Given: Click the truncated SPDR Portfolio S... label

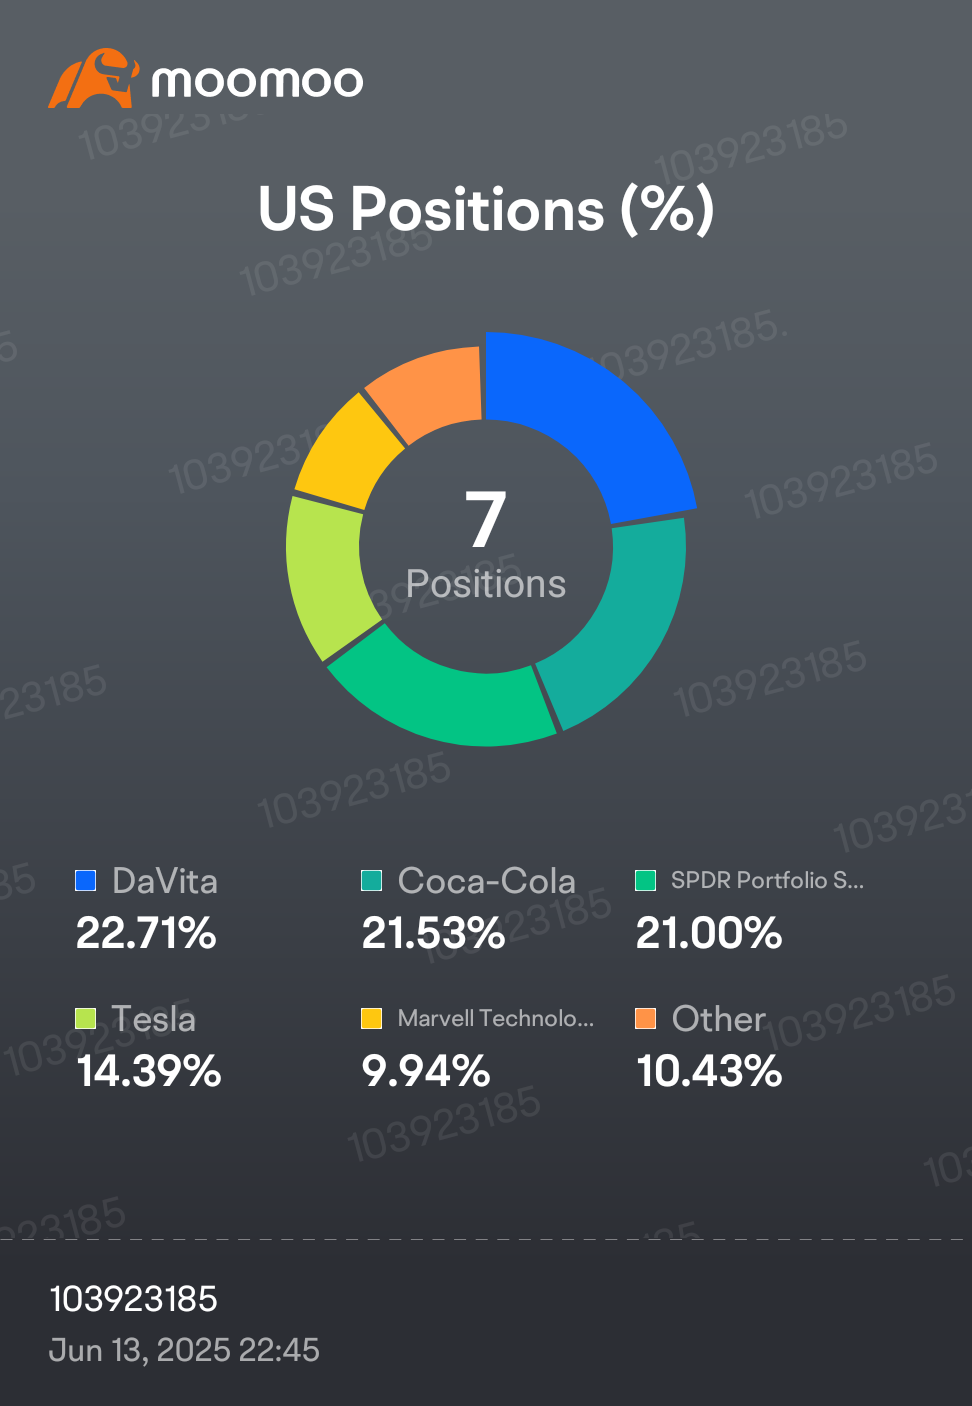Looking at the screenshot, I should tap(766, 880).
